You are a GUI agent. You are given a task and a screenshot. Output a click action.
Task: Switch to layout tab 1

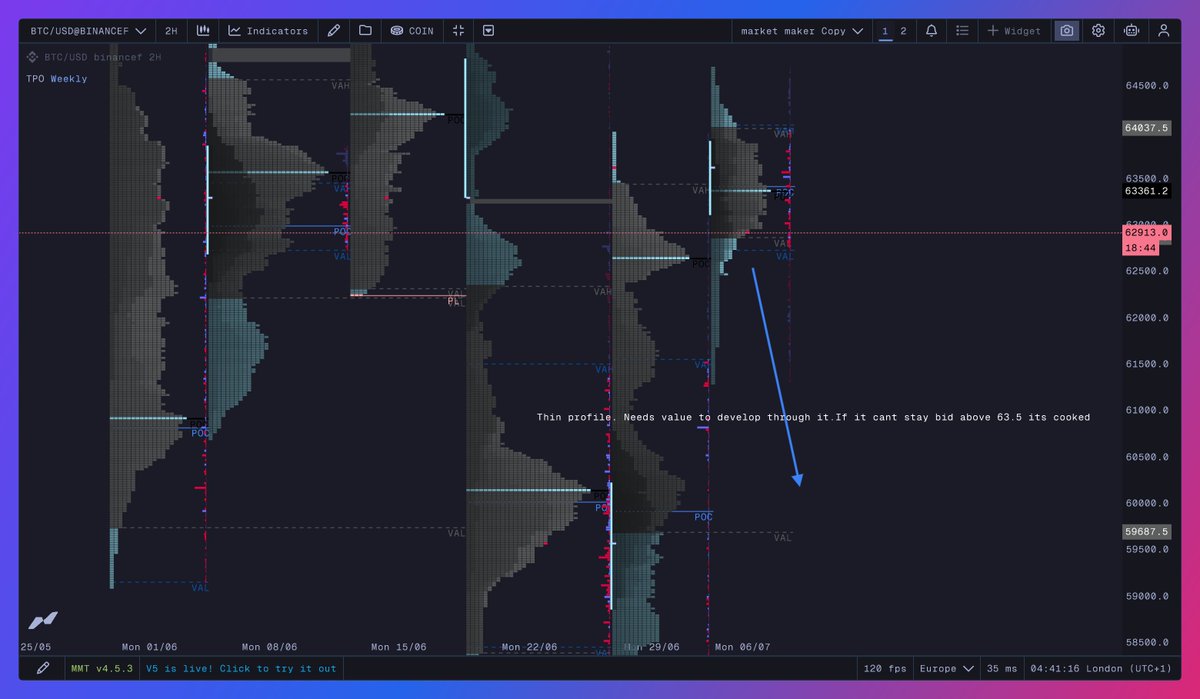(884, 31)
